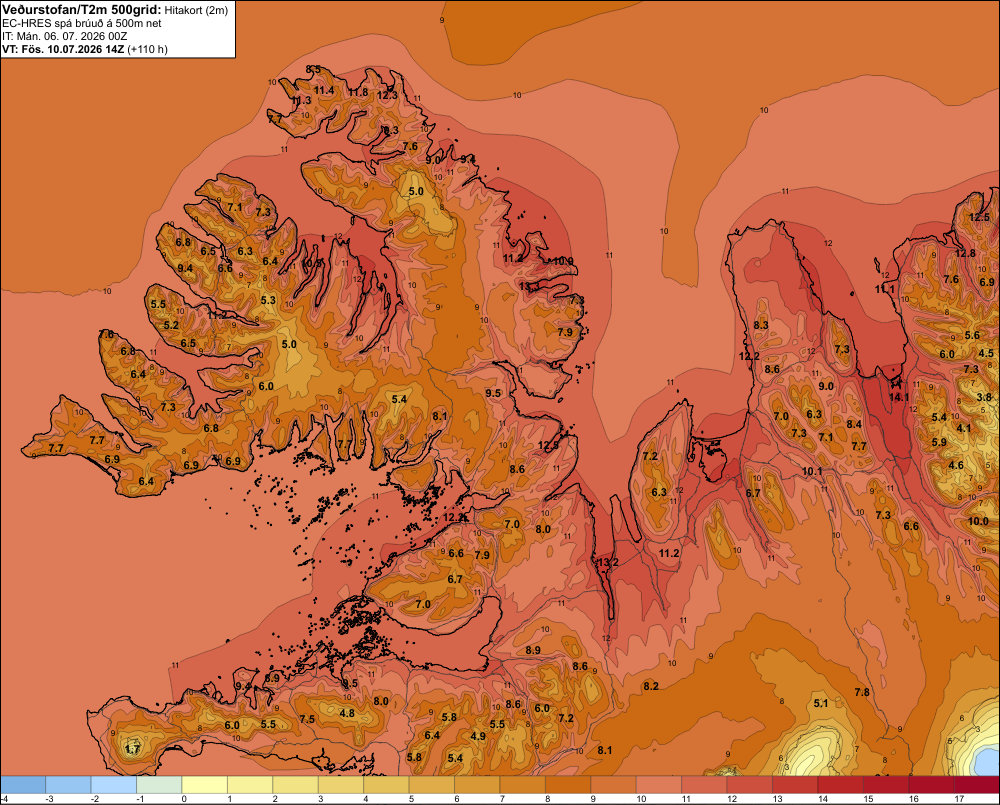Pick the legend swatch between 9 and 10
The height and width of the screenshot is (805, 1000).
(x=613, y=785)
